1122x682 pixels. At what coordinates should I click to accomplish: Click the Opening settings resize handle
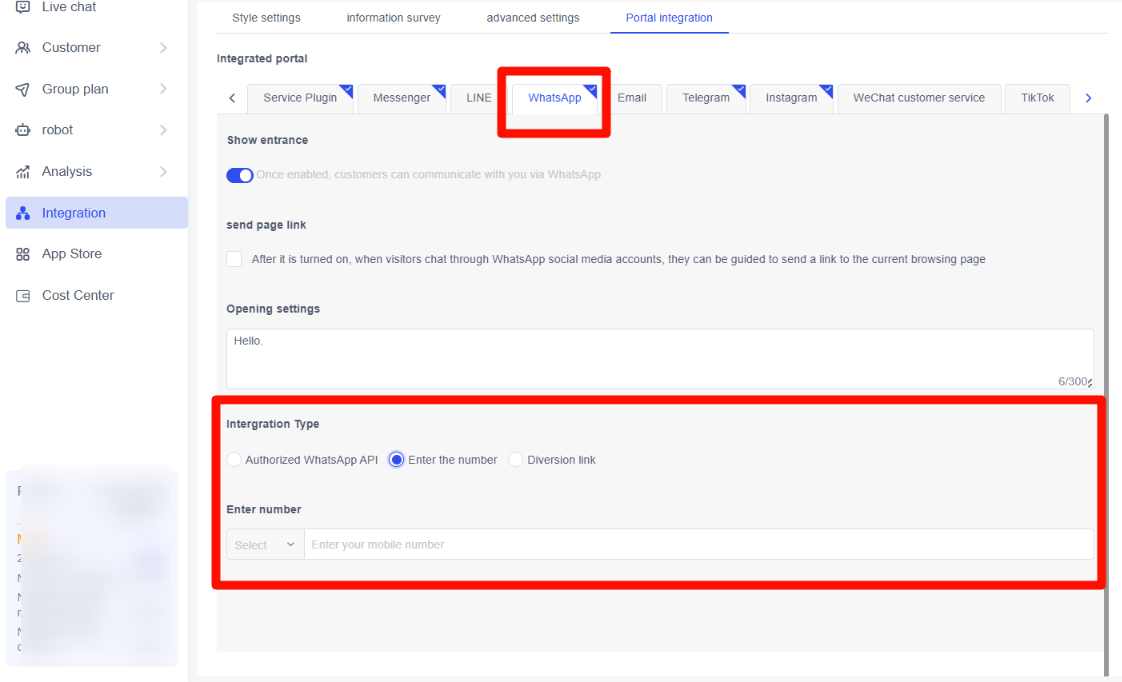pos(1090,384)
